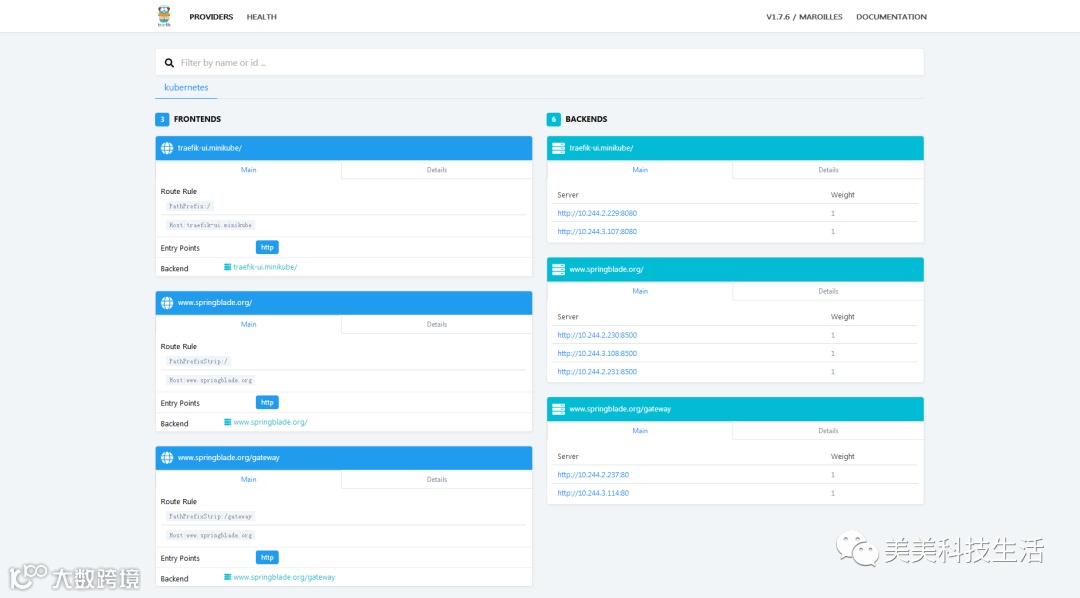Open server http://10.244.2.229:8080
Viewport: 1080px width, 598px height.
[597, 213]
